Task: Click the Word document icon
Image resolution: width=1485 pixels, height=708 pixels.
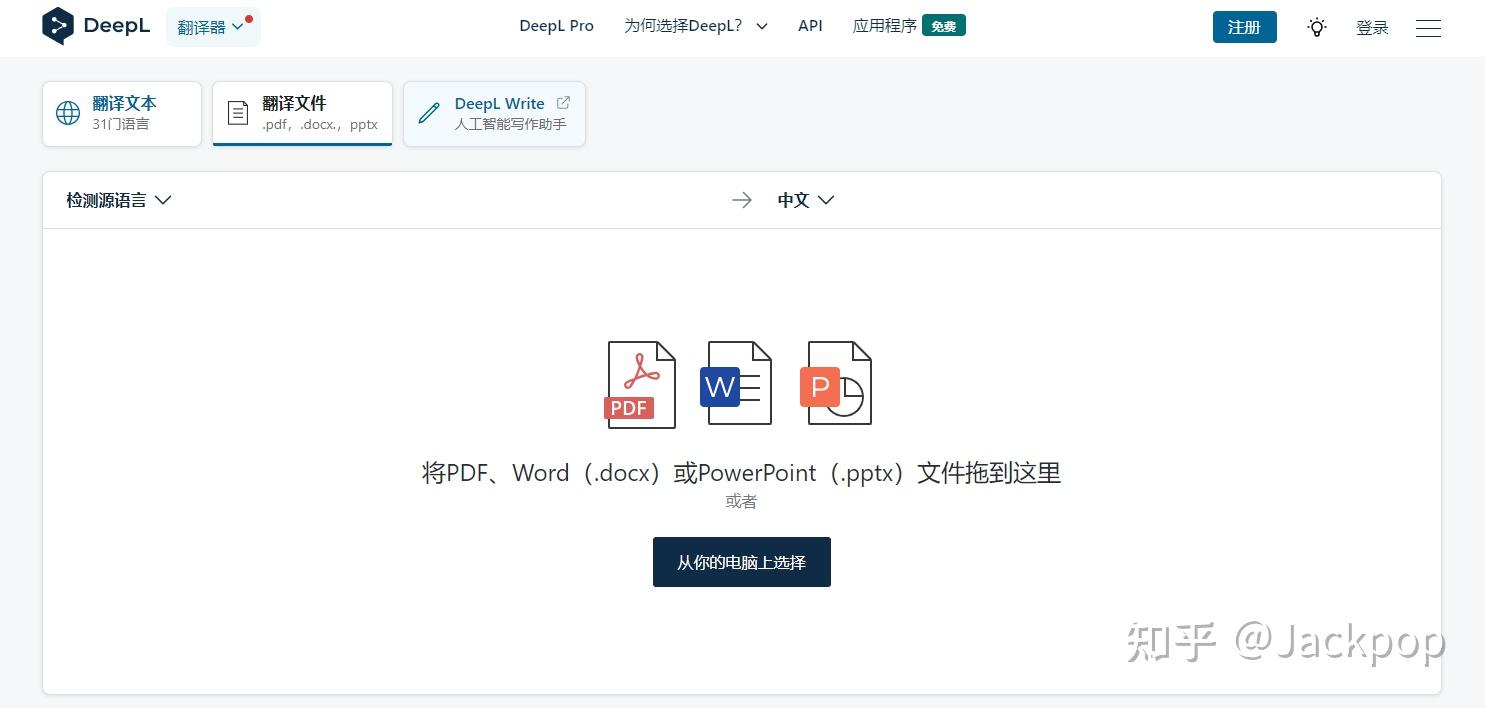Action: click(736, 384)
